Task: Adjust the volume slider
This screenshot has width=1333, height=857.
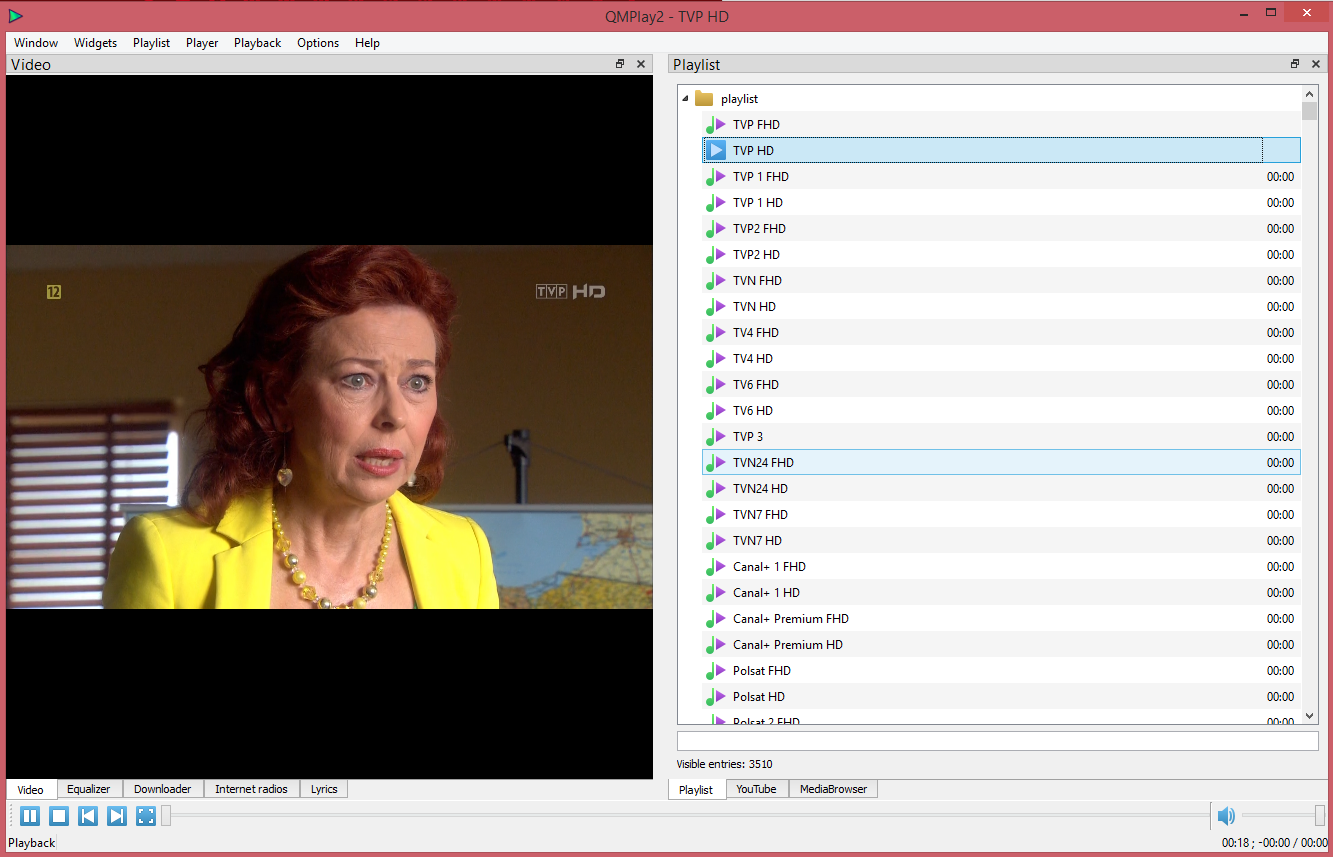Action: pyautogui.click(x=1284, y=816)
